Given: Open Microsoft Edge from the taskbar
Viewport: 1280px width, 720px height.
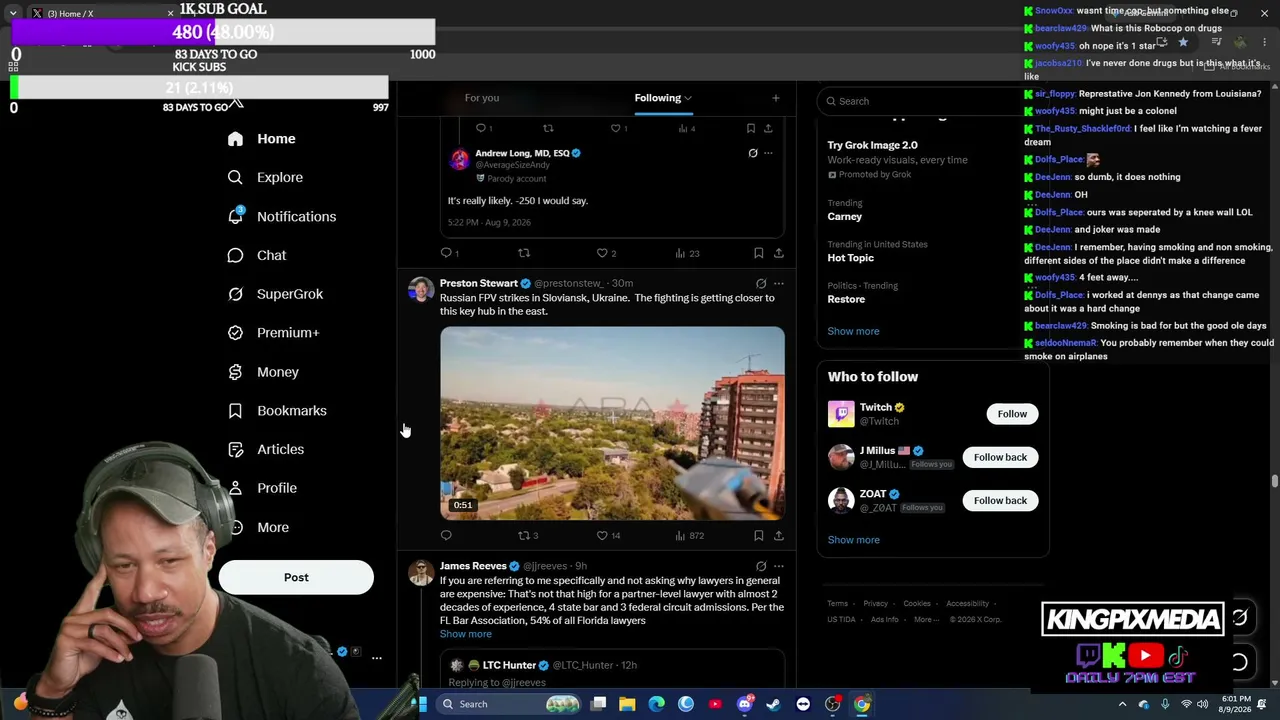Looking at the screenshot, I should click(656, 704).
